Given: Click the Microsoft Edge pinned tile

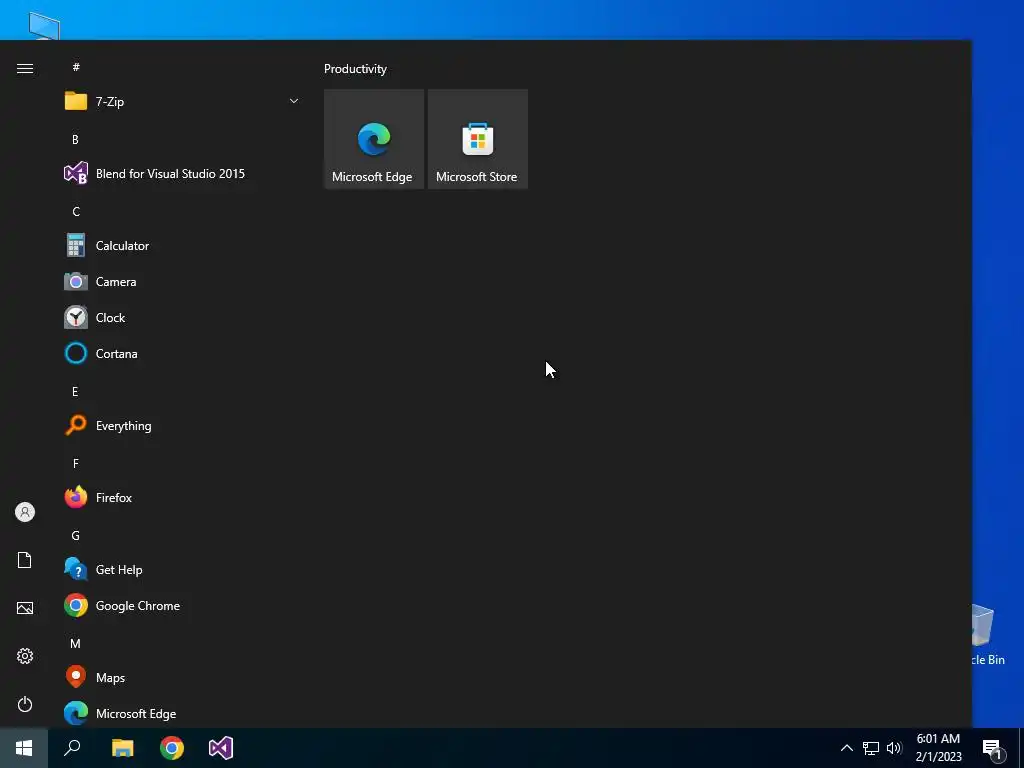Looking at the screenshot, I should (374, 139).
